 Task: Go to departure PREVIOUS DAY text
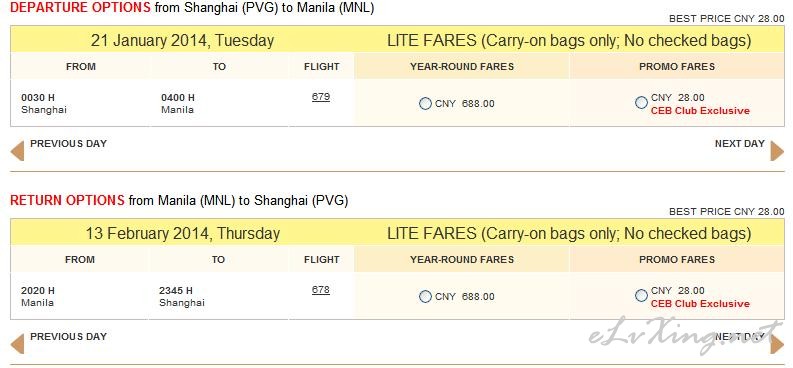point(68,144)
